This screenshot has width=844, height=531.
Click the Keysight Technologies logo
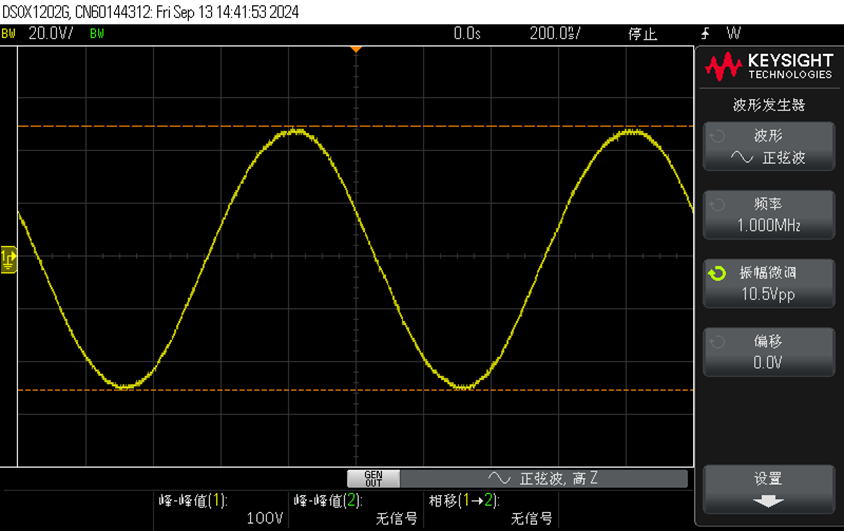(x=768, y=67)
